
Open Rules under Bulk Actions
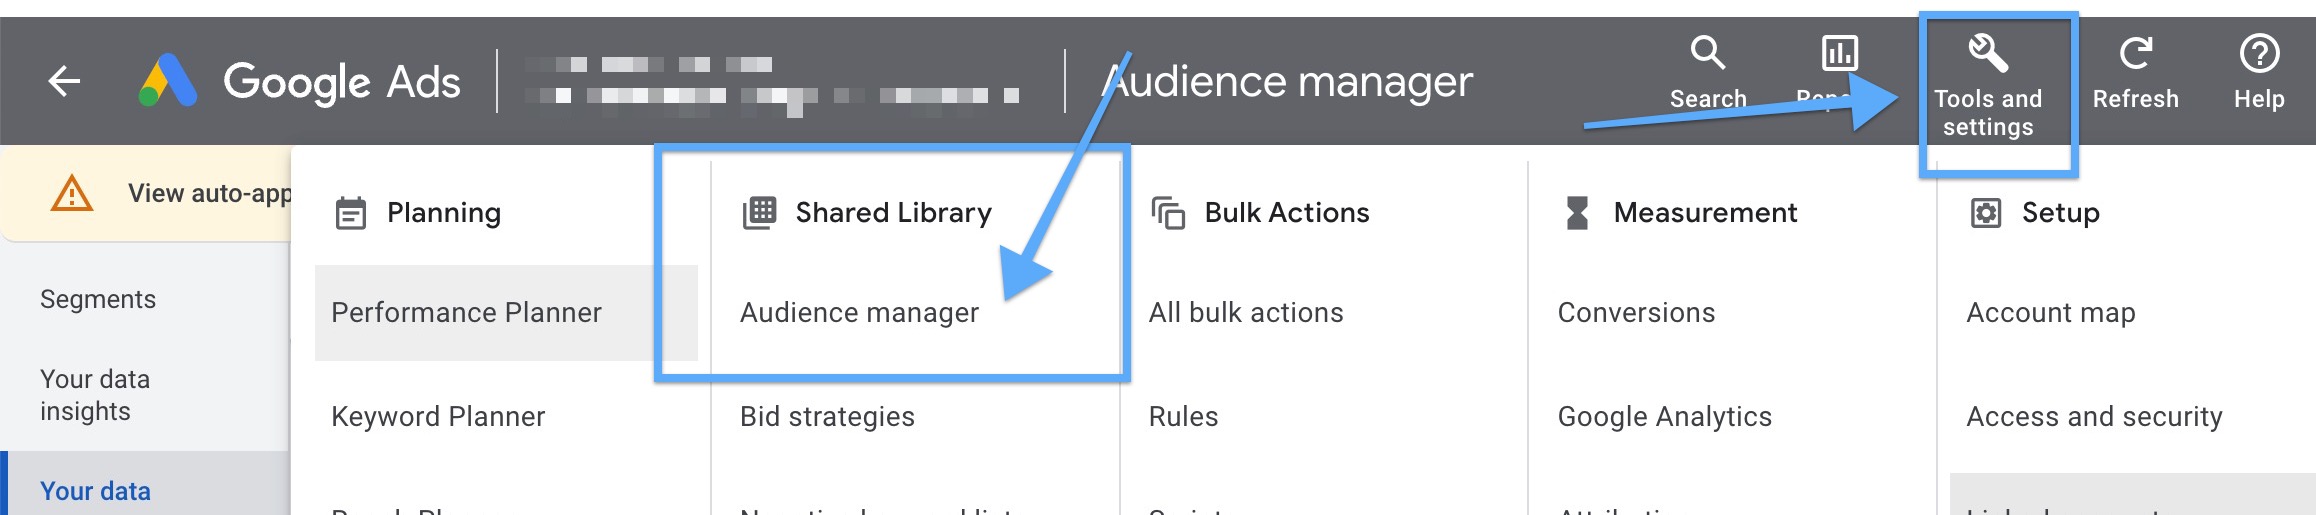click(x=1183, y=416)
